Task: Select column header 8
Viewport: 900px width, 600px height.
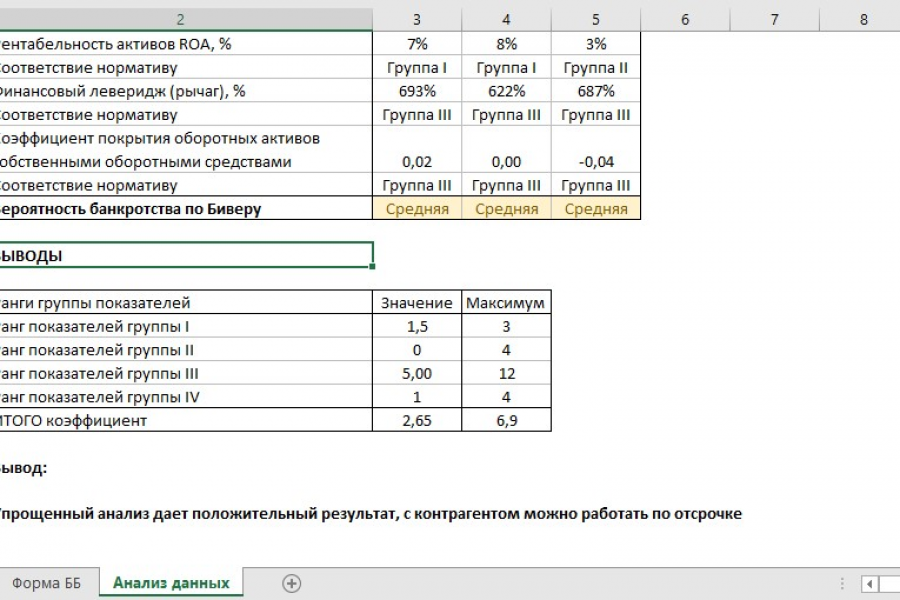Action: pyautogui.click(x=860, y=20)
